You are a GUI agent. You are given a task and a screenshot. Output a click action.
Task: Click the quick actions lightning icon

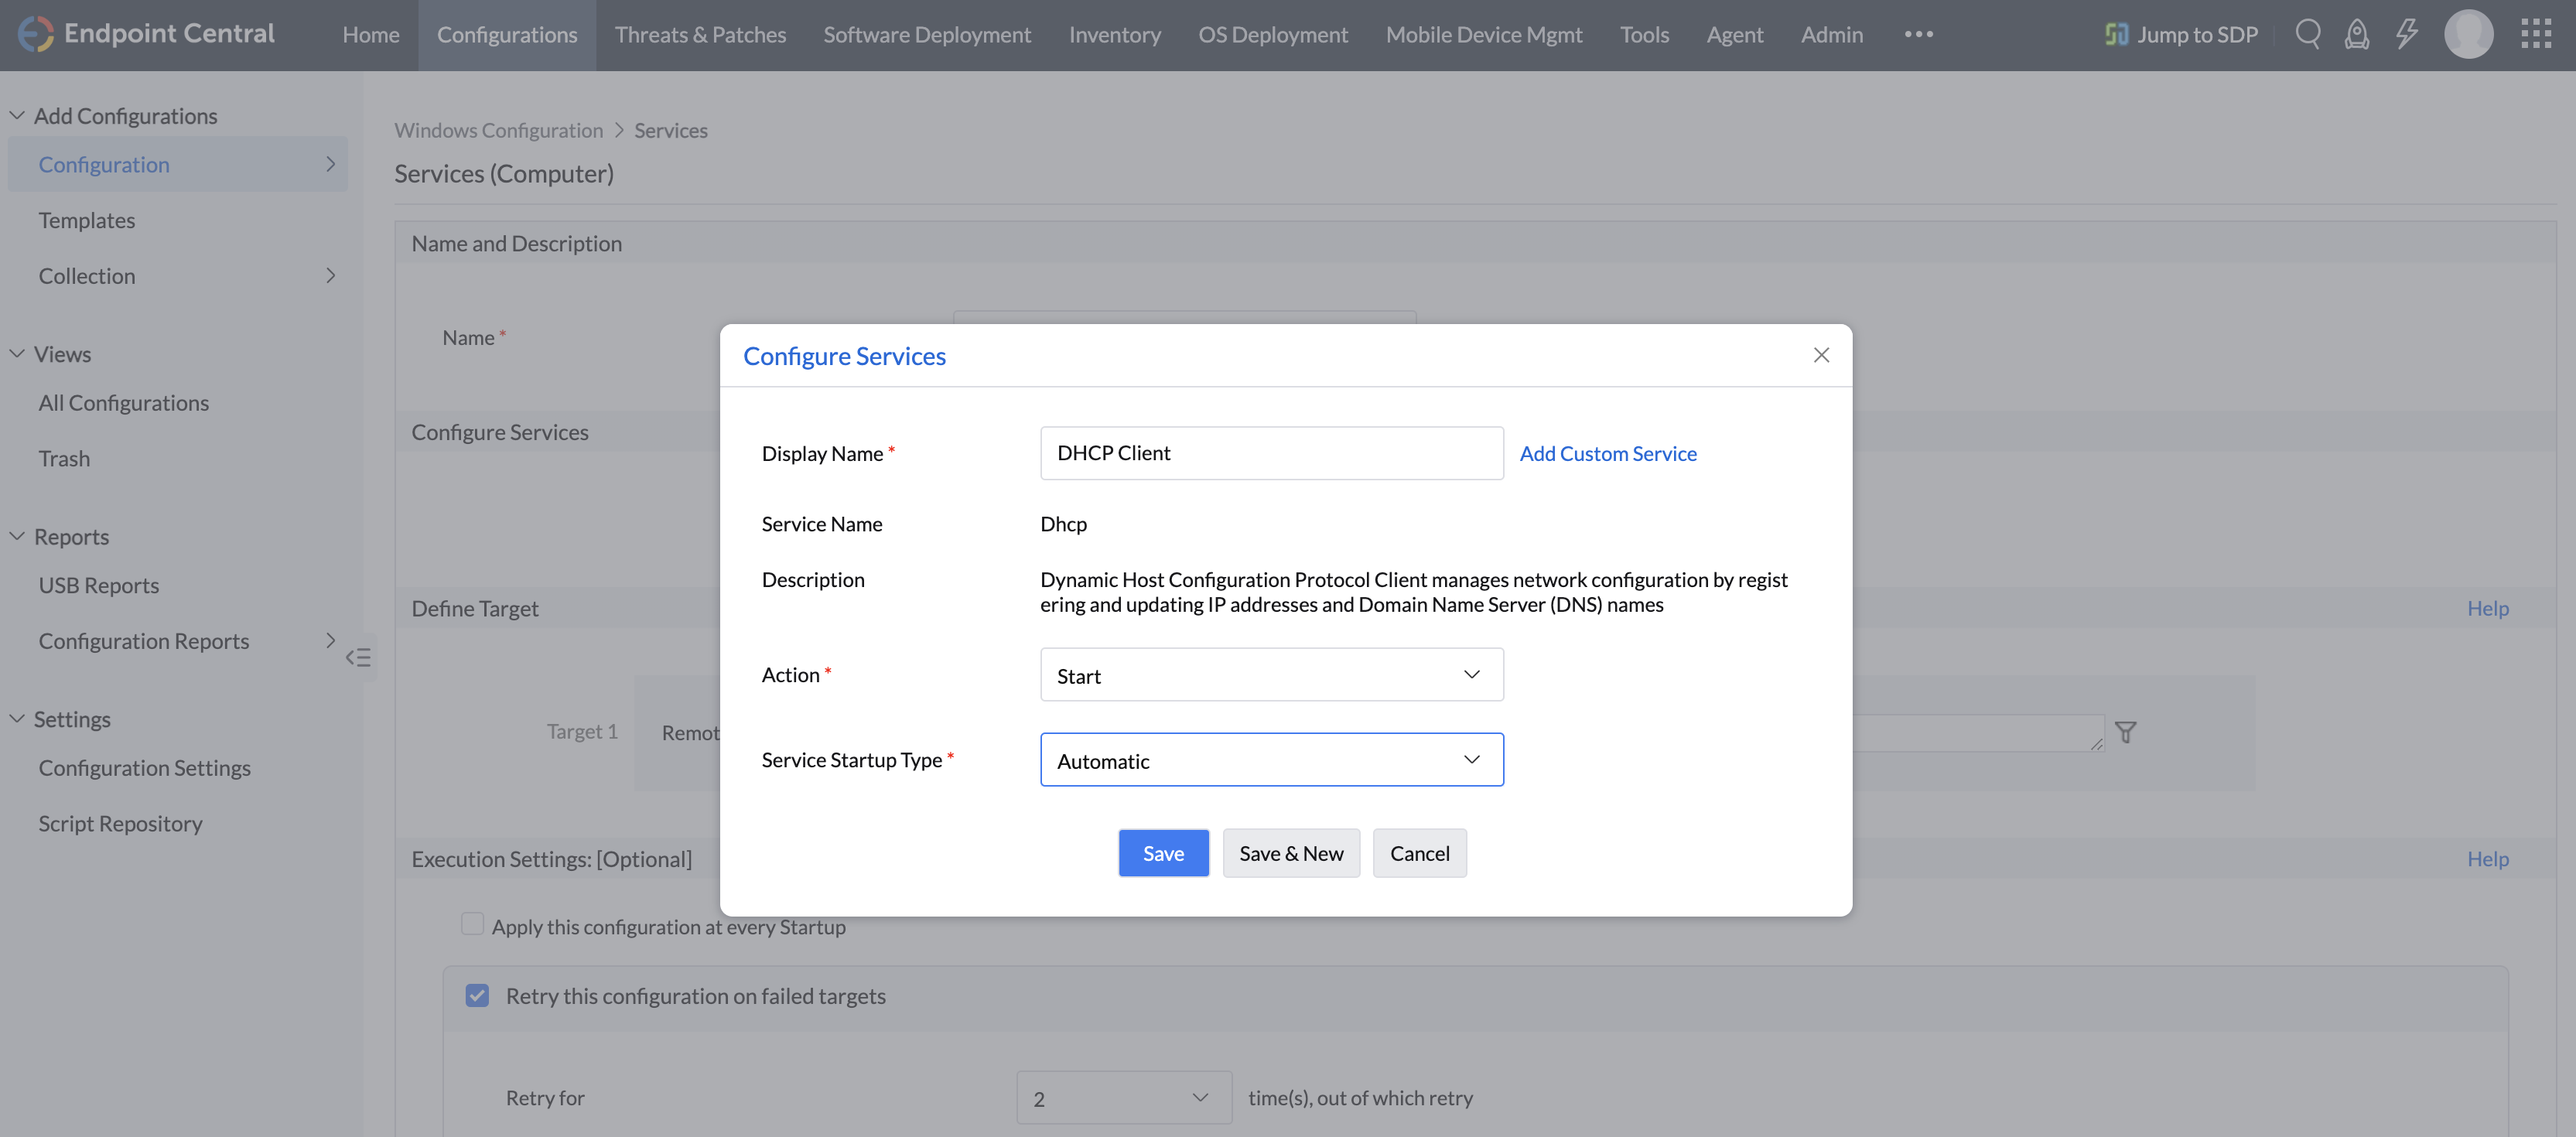(x=2407, y=33)
